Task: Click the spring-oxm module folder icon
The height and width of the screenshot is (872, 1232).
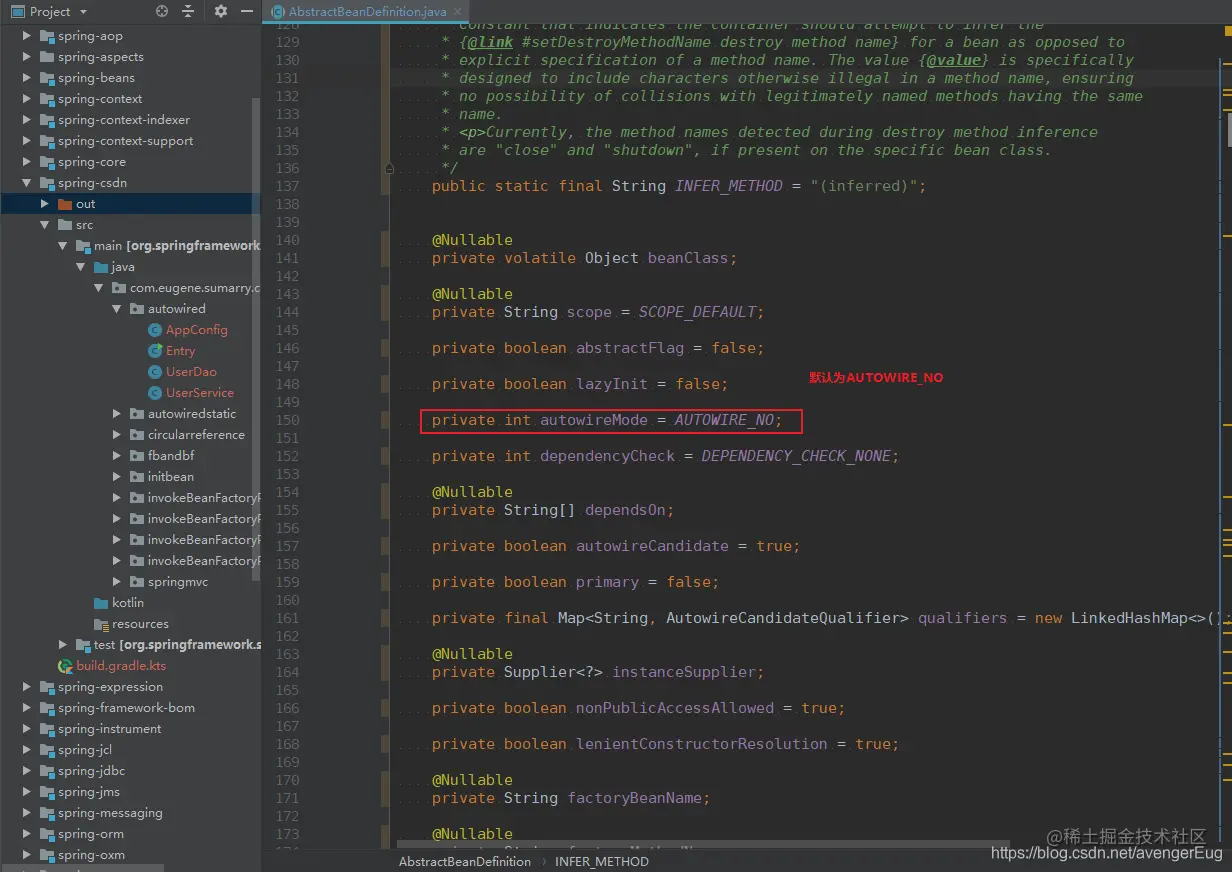Action: click(x=47, y=855)
